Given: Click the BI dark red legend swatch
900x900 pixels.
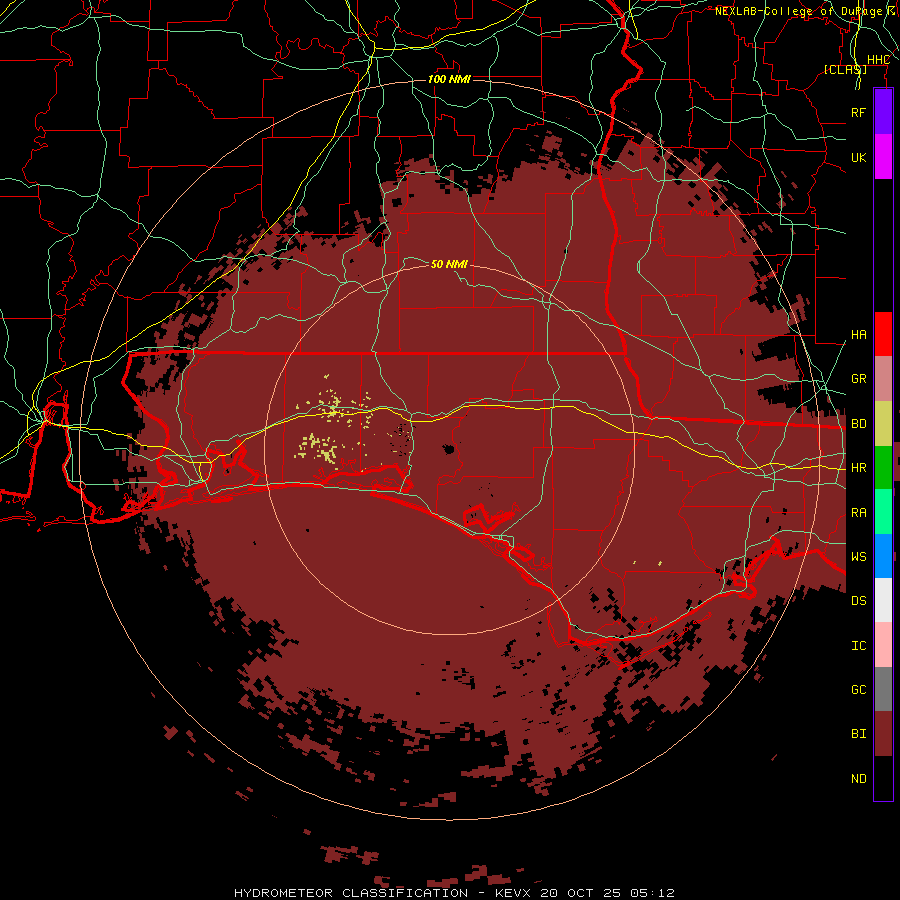Looking at the screenshot, I should pos(883,734).
